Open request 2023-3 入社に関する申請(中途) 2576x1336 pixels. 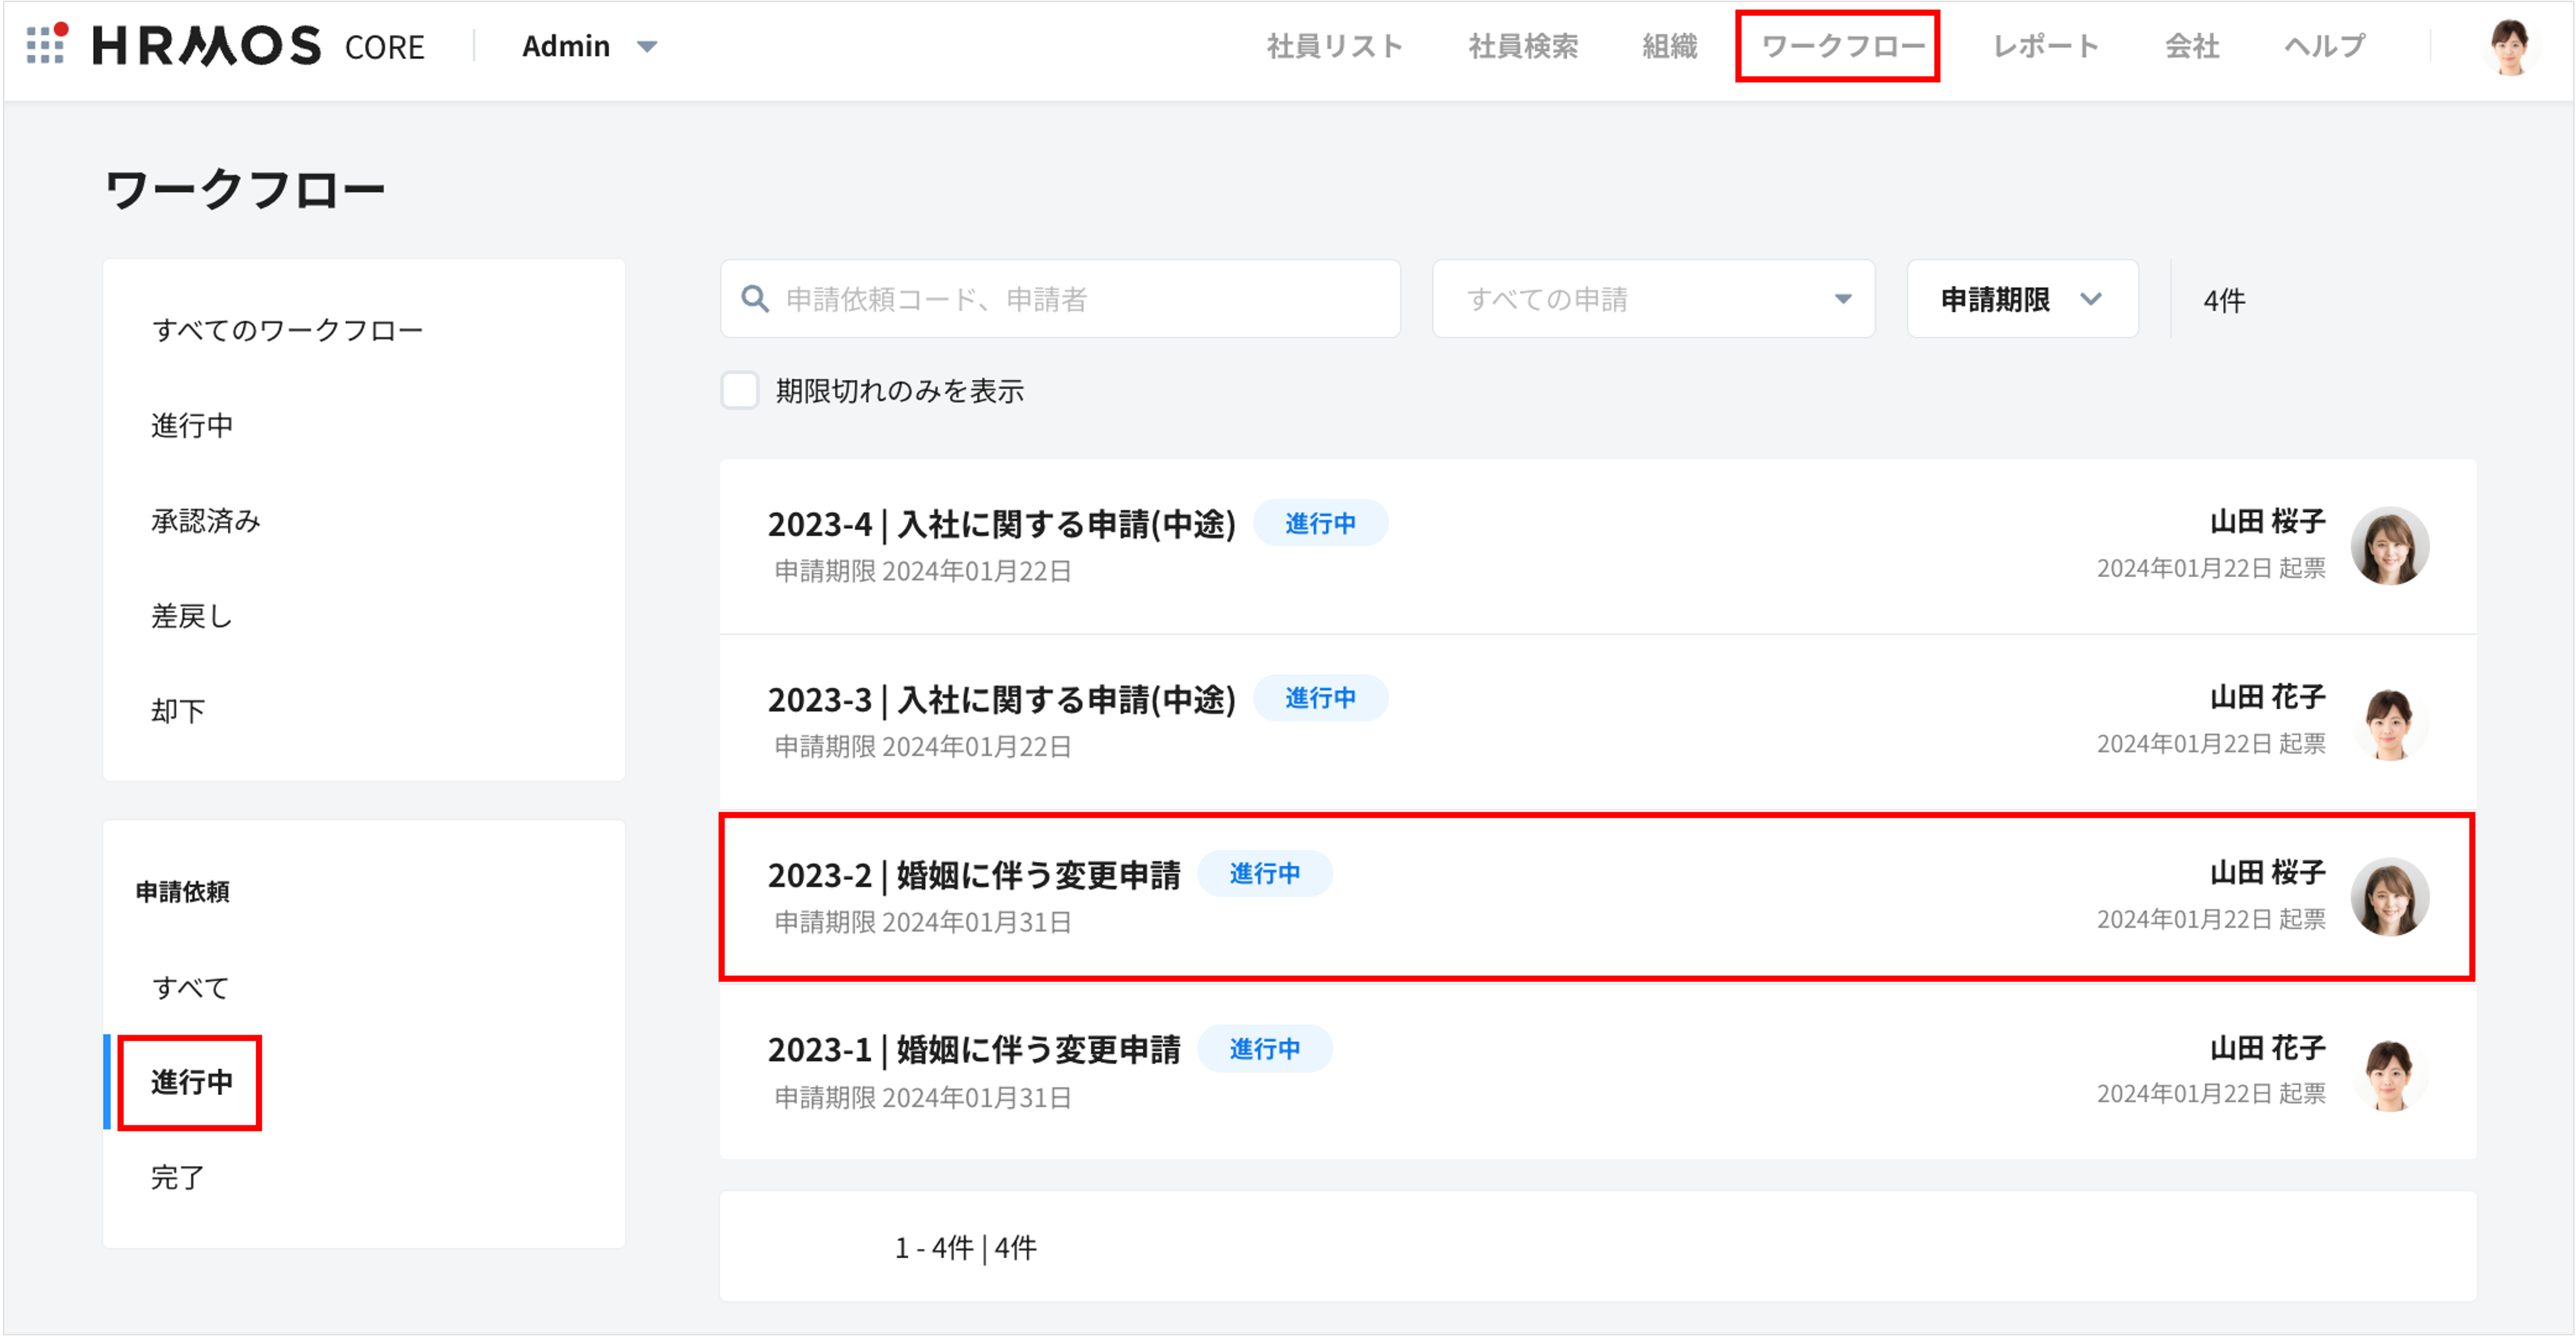1002,698
